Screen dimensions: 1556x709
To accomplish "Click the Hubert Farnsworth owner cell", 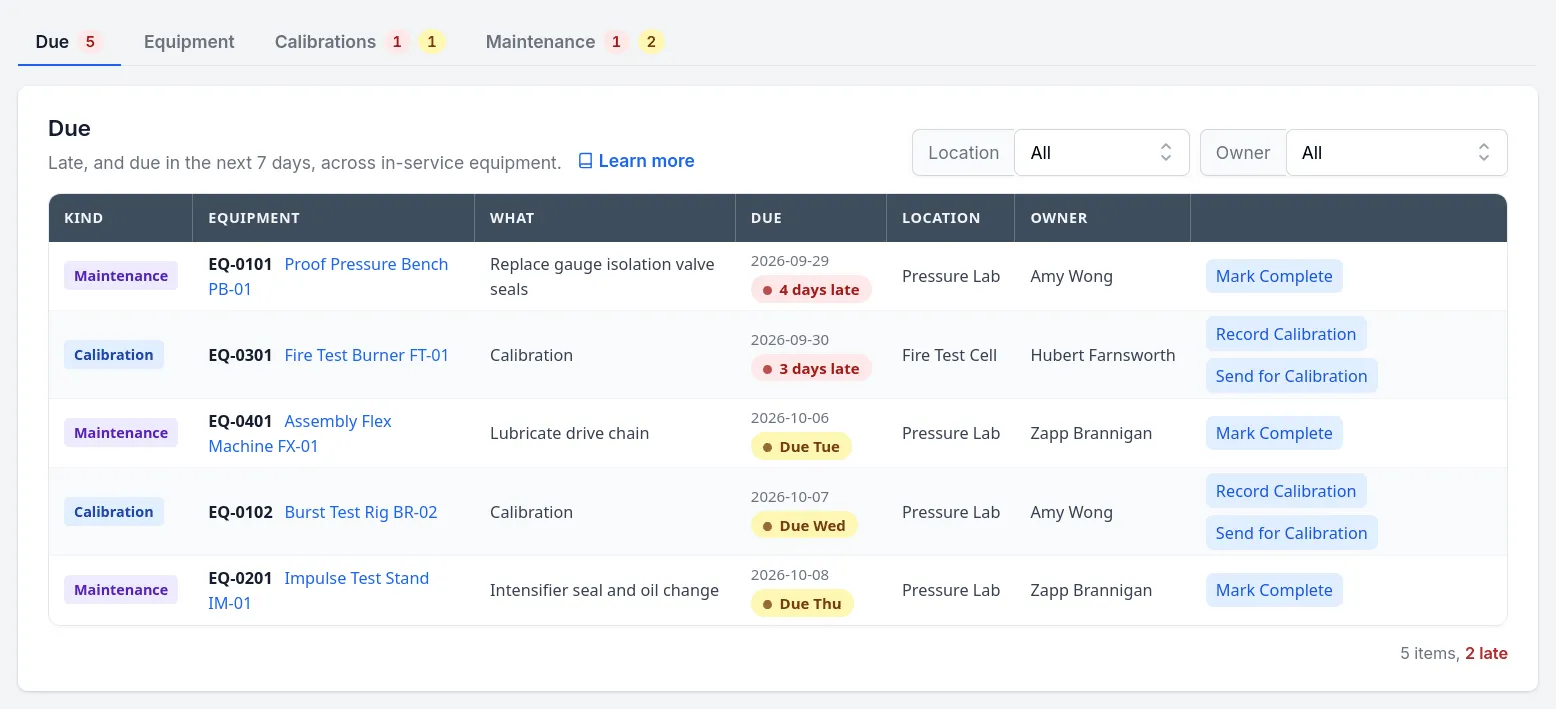I will (x=1103, y=355).
